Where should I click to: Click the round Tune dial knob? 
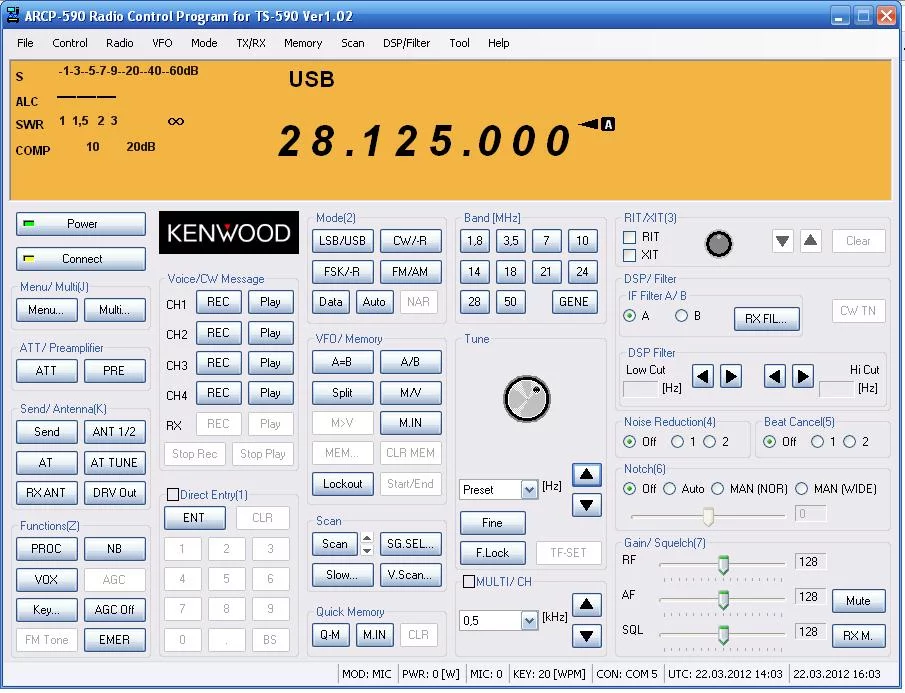click(x=527, y=399)
